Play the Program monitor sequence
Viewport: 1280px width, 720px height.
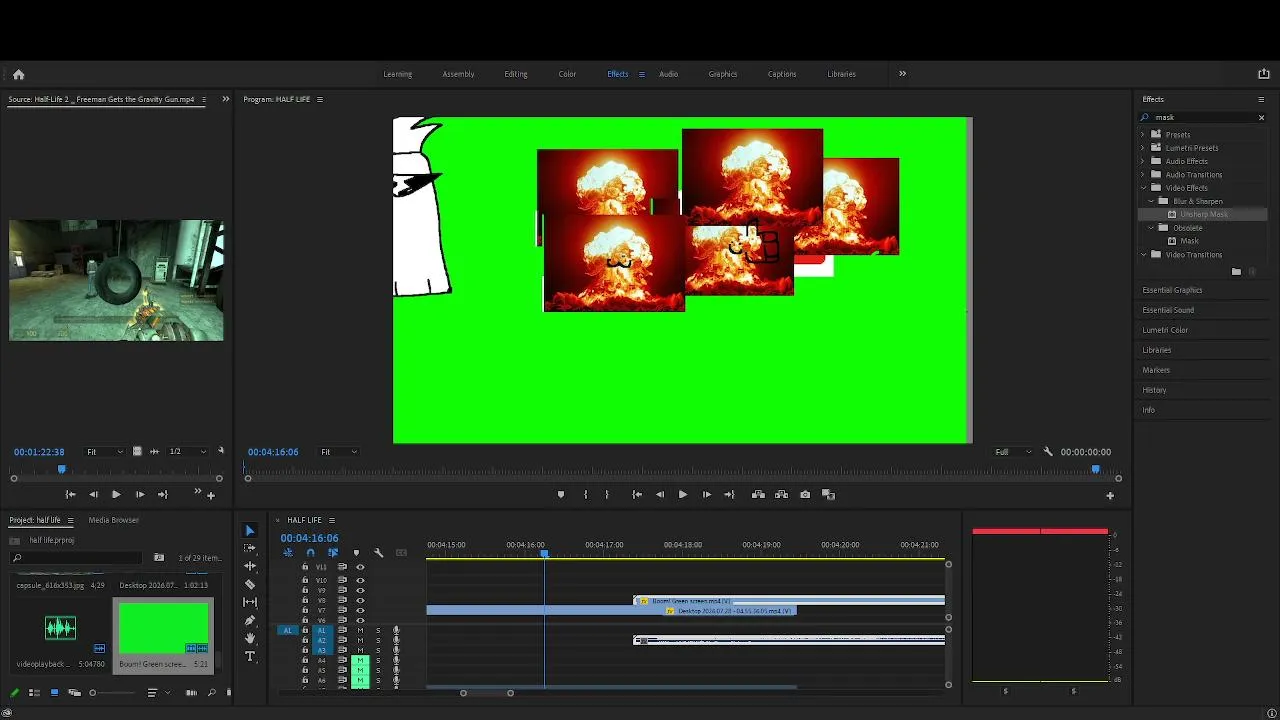pos(683,494)
